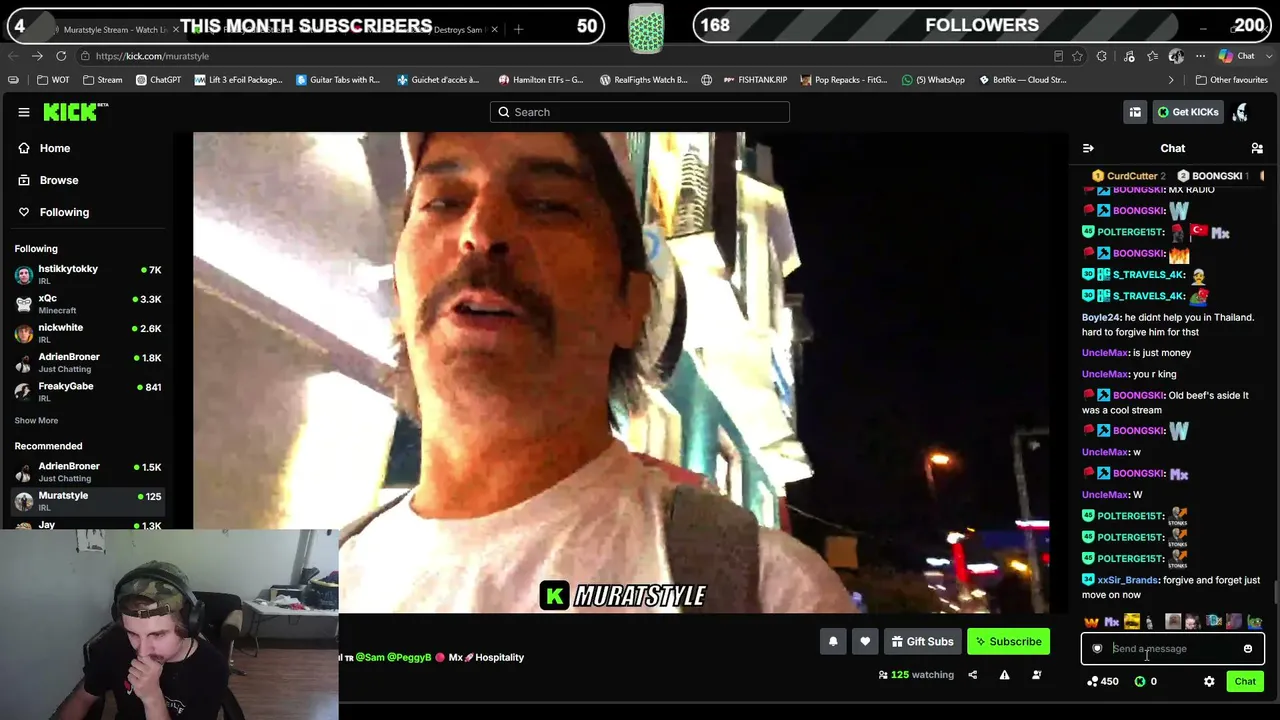Screen dimensions: 1280x720
Task: Open the user profile avatar menu
Action: [1240, 112]
